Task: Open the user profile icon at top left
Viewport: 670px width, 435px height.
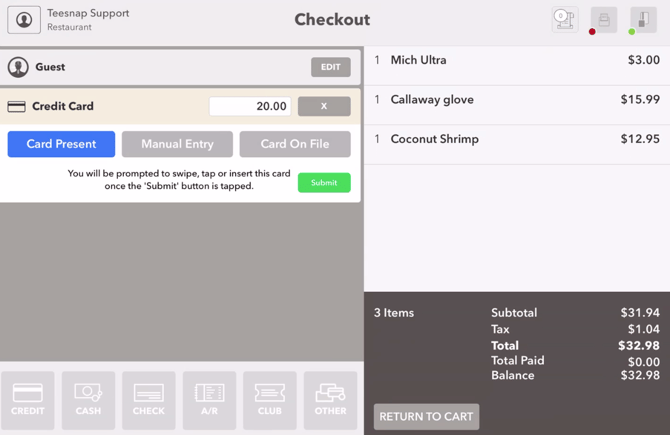Action: 24,20
